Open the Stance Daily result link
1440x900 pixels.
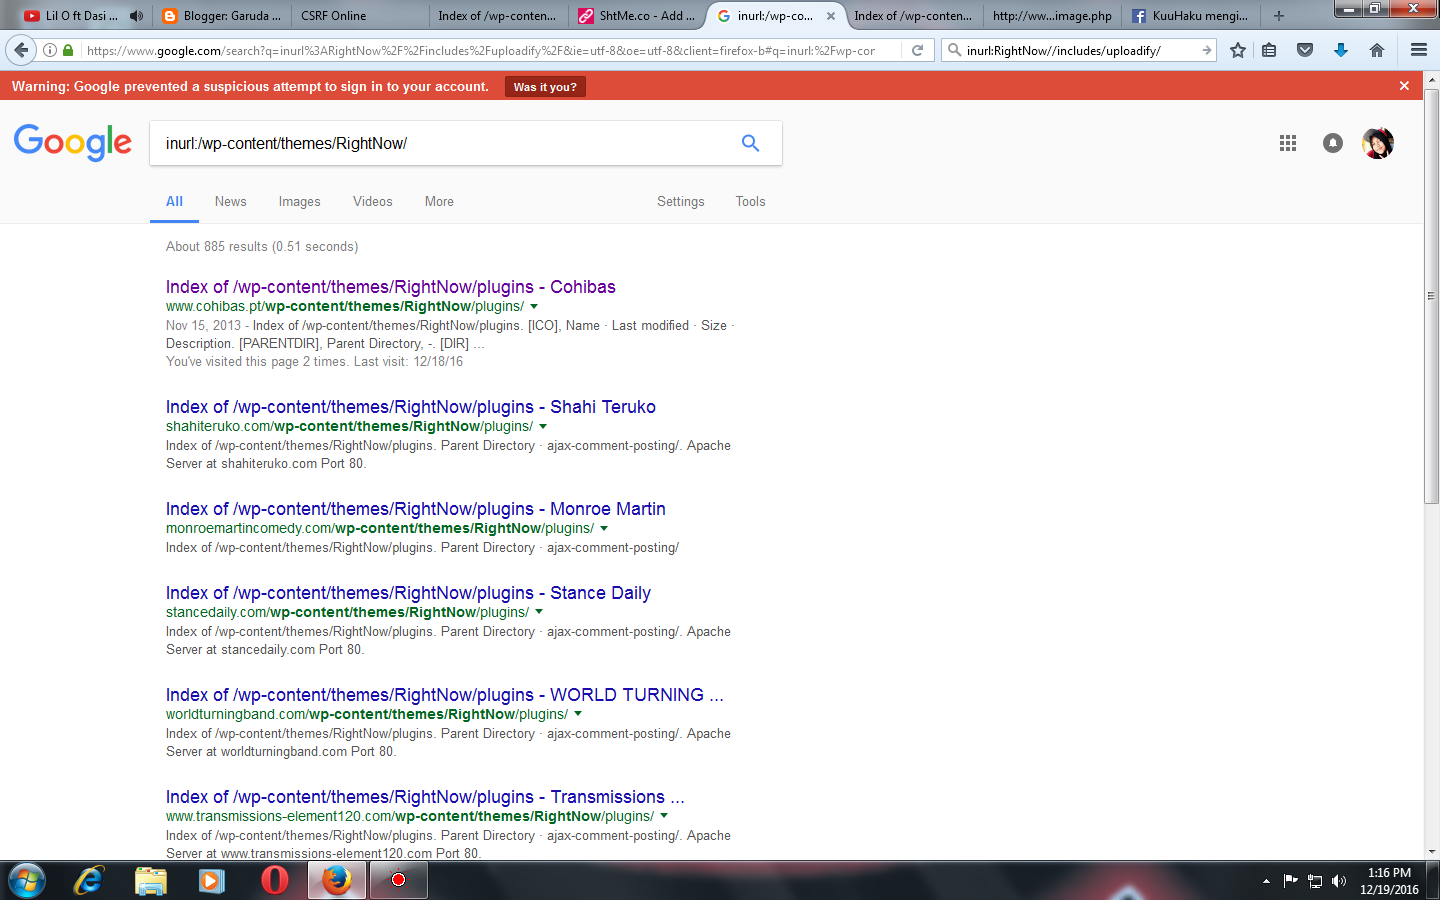[x=408, y=593]
